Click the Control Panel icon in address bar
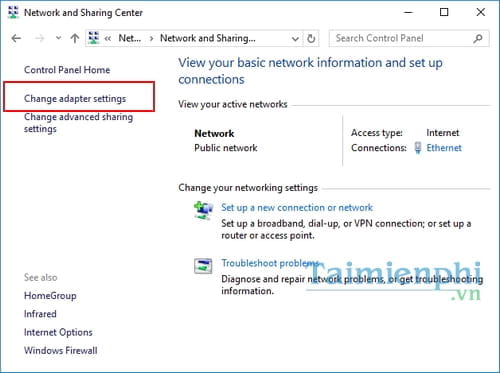500x373 pixels. [94, 38]
